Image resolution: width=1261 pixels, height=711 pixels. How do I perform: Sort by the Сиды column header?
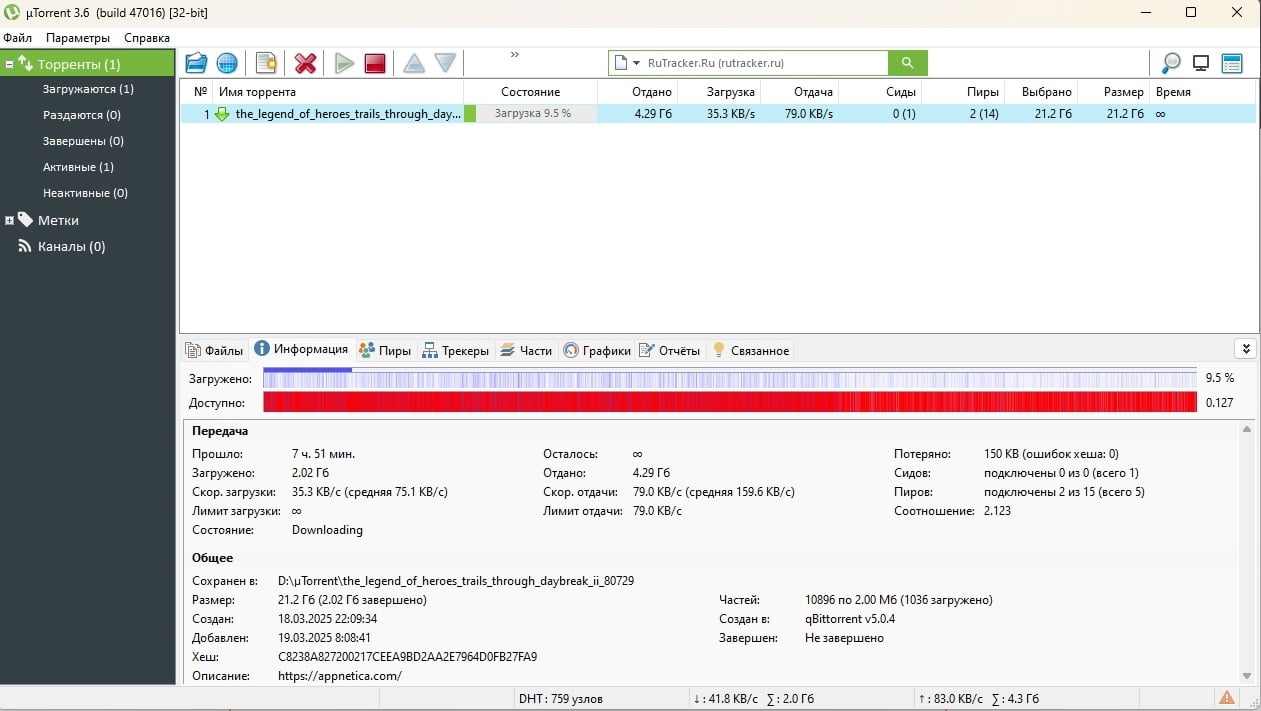coord(881,92)
